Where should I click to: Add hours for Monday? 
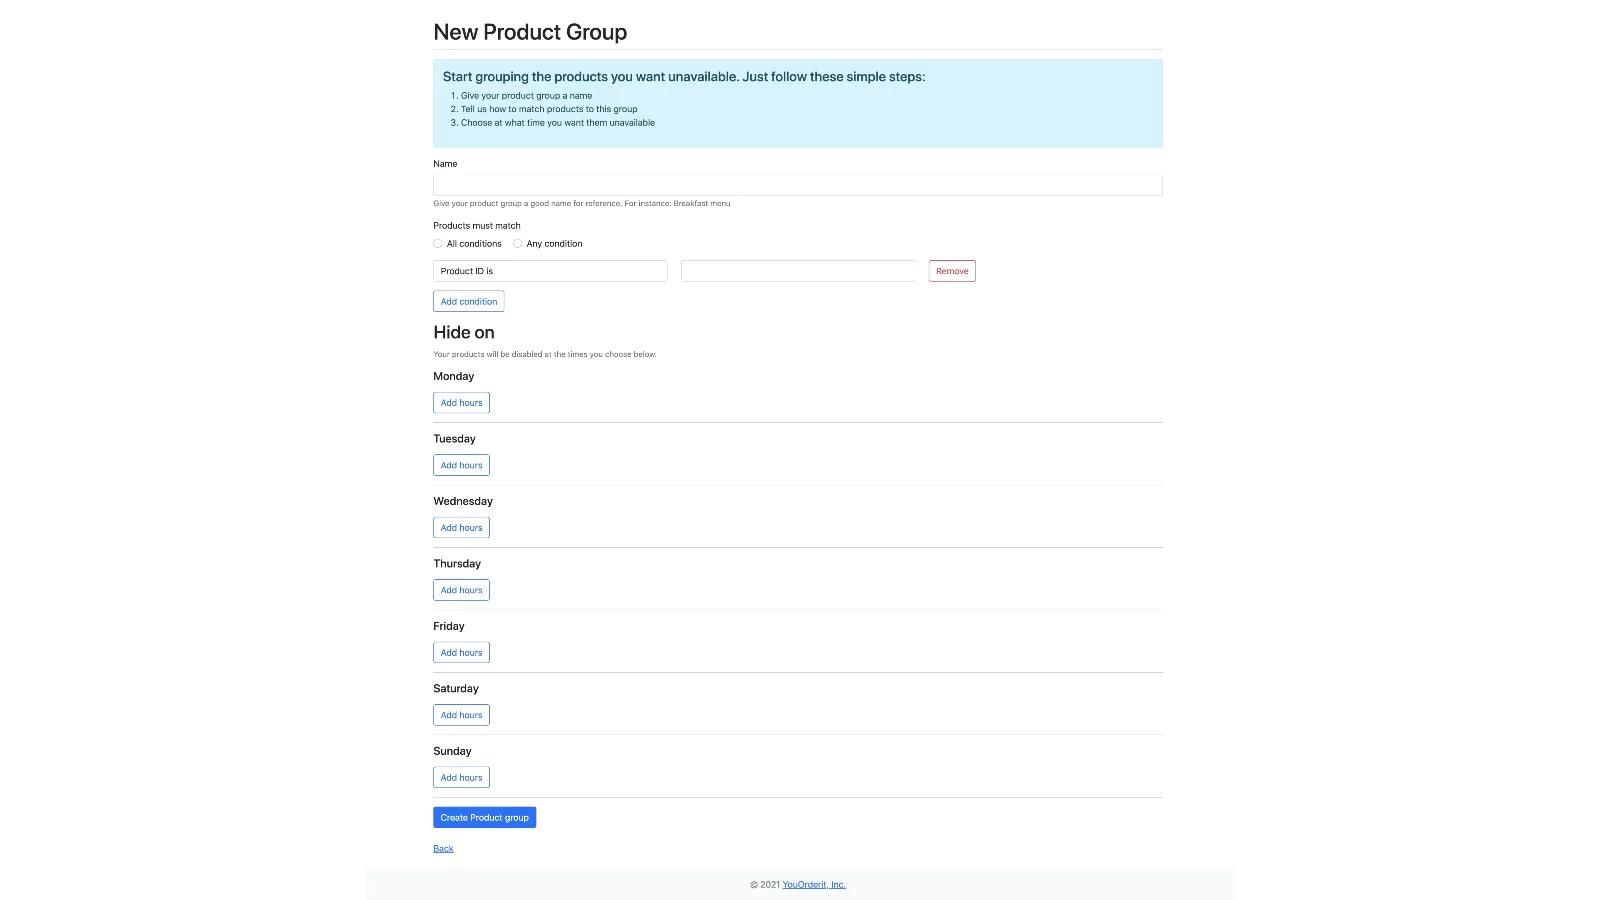point(461,403)
